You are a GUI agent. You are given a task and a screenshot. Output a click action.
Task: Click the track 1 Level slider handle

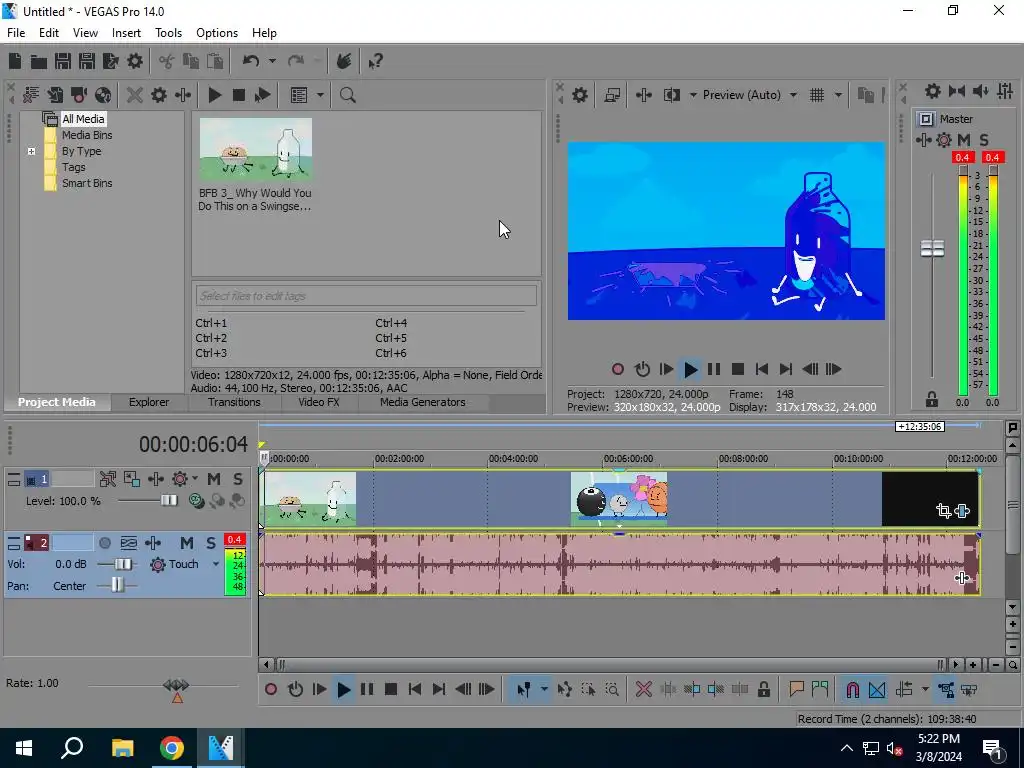pyautogui.click(x=169, y=501)
